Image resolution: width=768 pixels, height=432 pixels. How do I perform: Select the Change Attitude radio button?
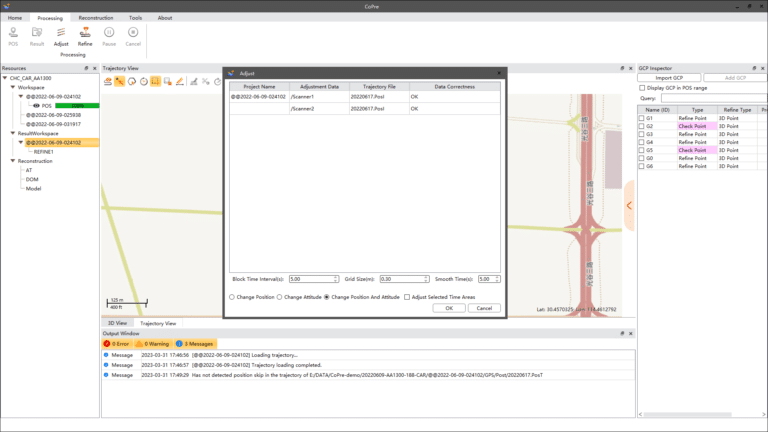tap(280, 297)
